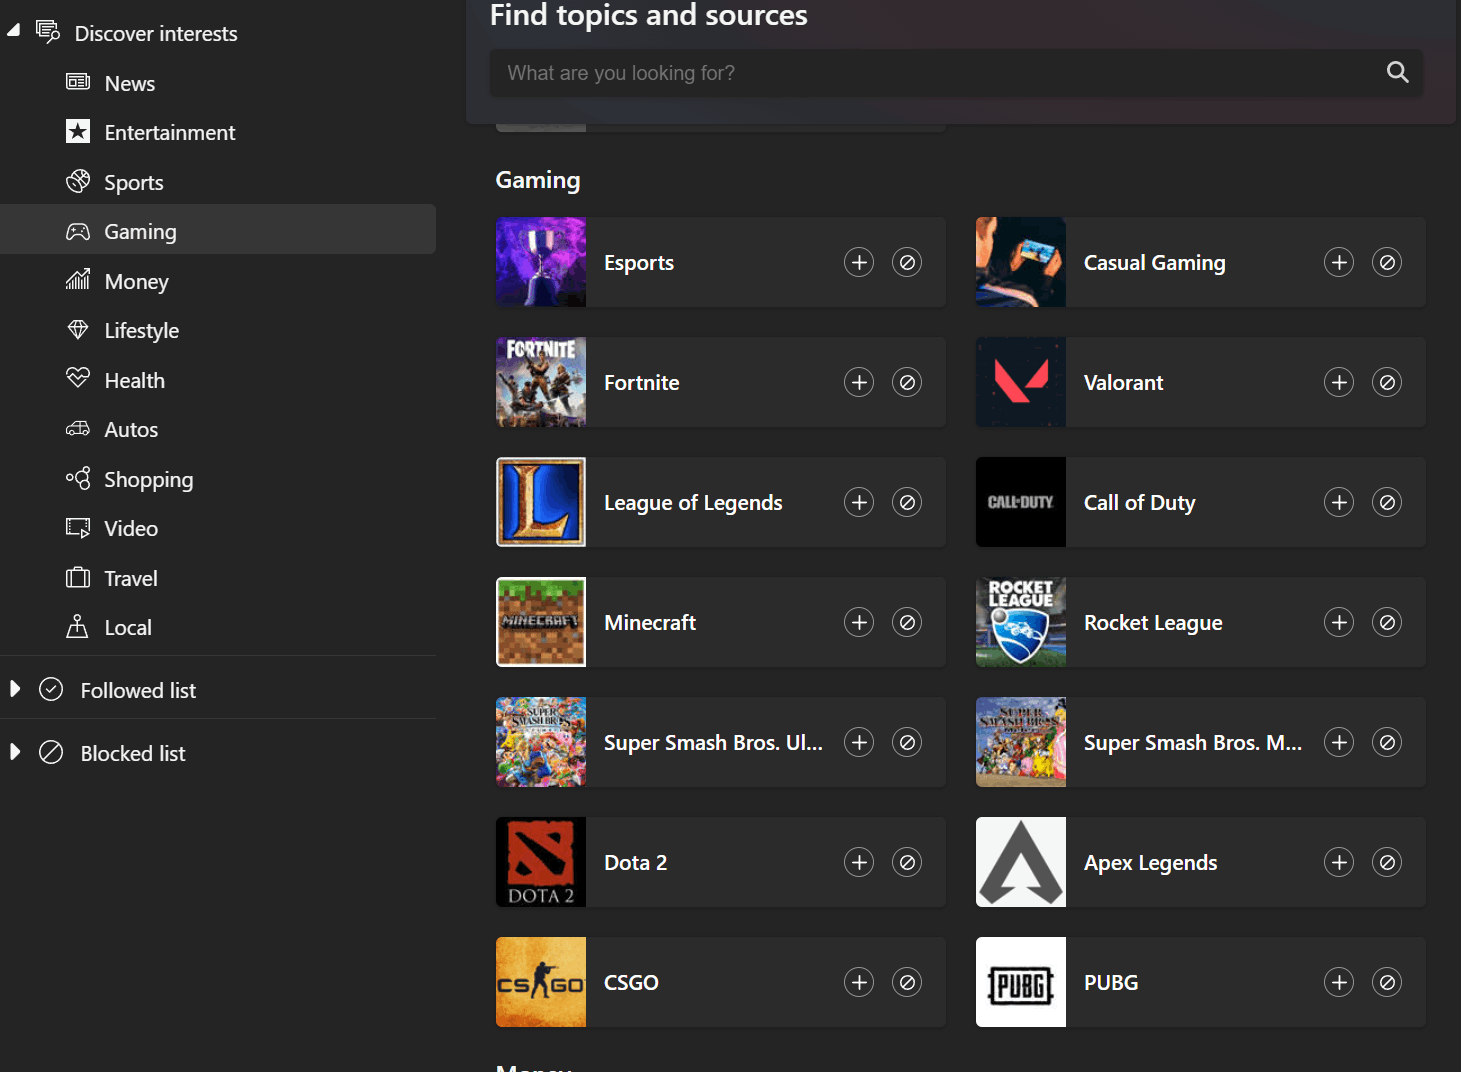Open the Local category
The image size is (1461, 1072).
218,627
